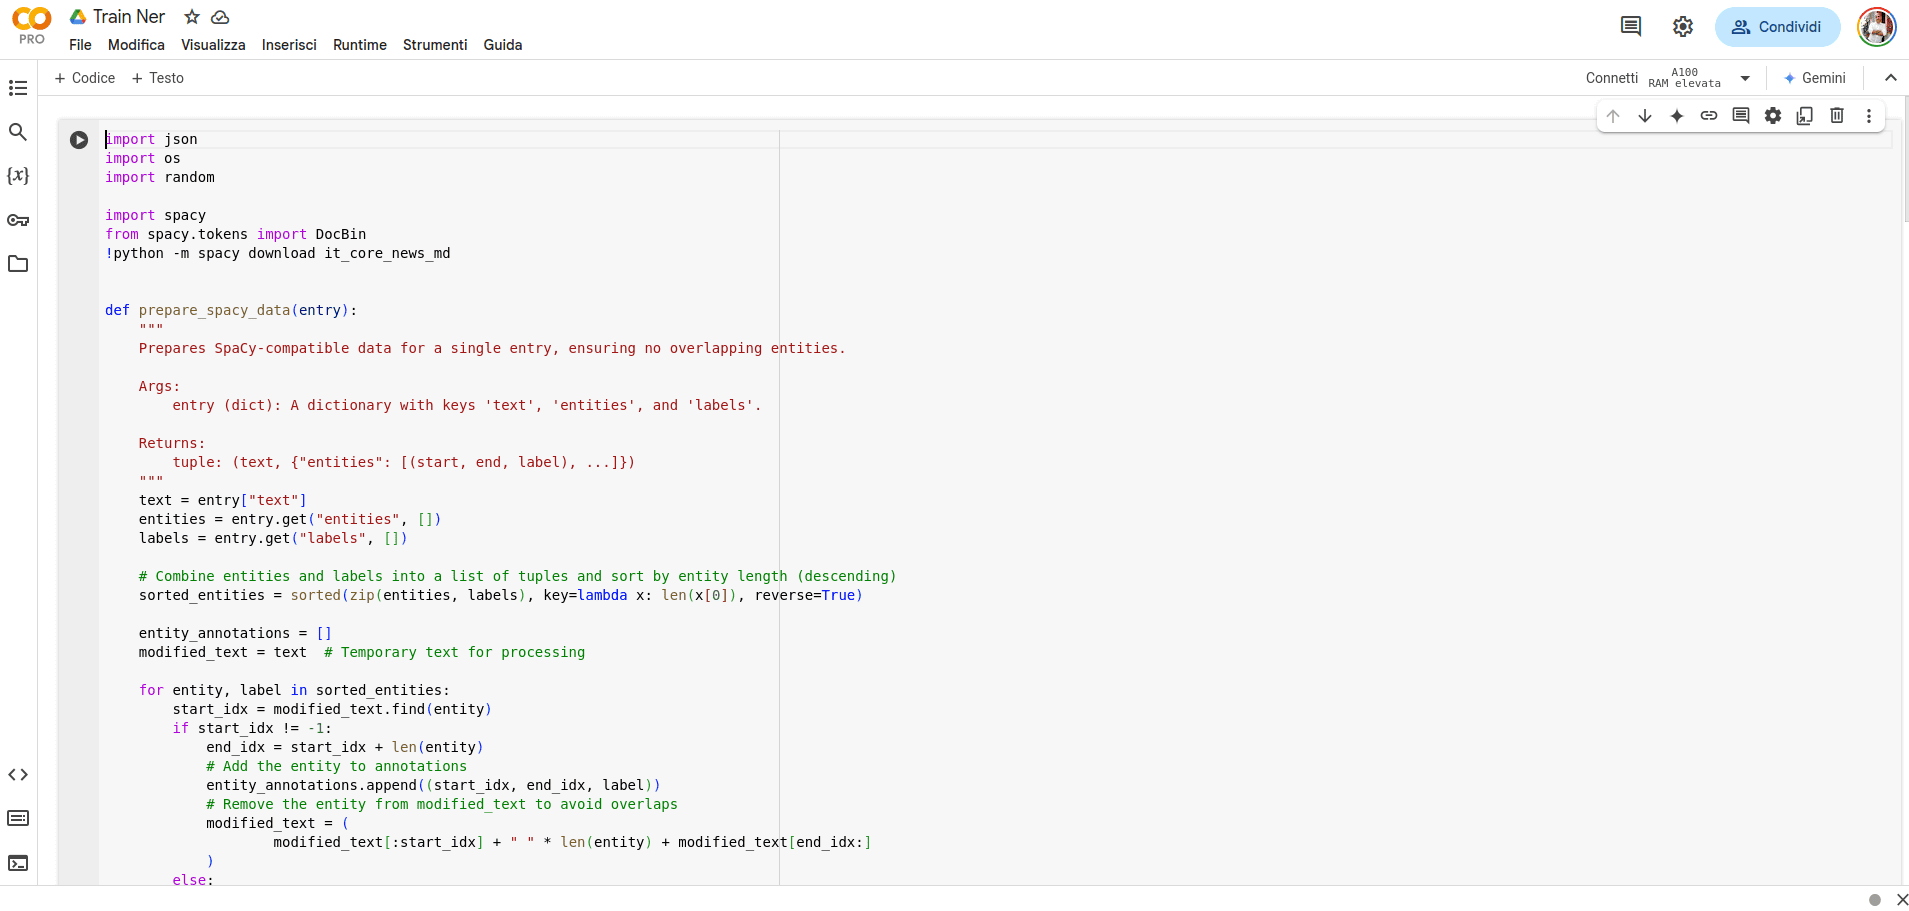This screenshot has width=1909, height=911.
Task: Open the Inserisci menu
Action: [x=289, y=45]
